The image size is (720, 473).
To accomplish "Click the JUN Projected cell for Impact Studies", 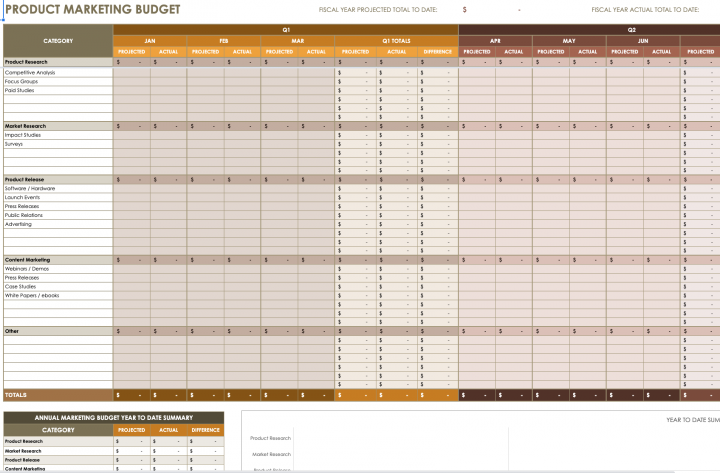I will click(x=625, y=135).
